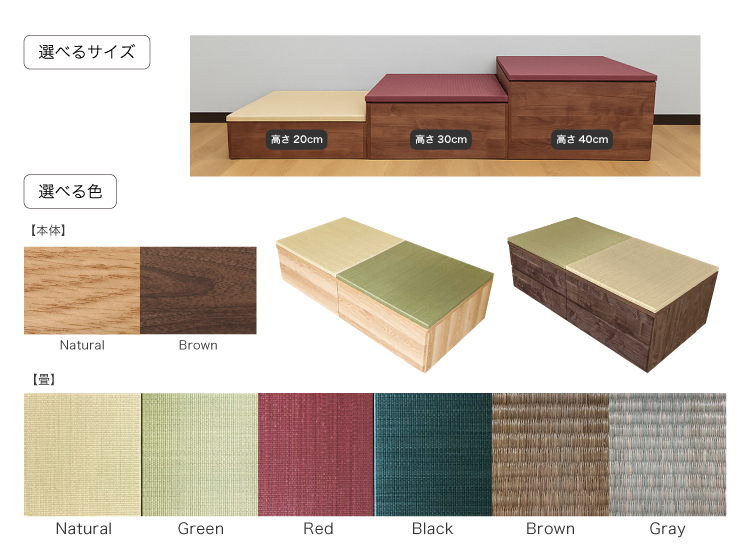Click the 【本体】 section heading
The image size is (750, 560).
point(48,231)
